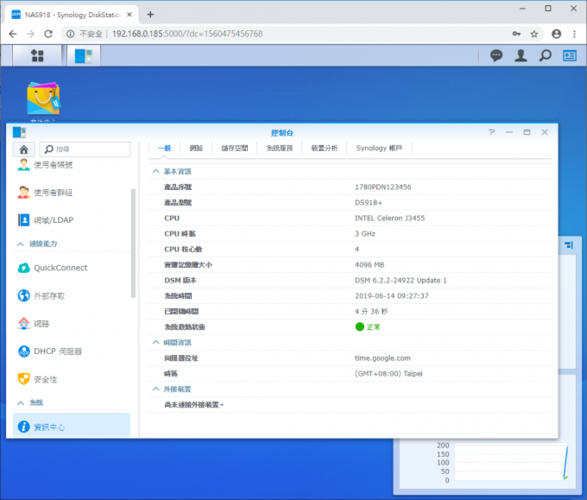Open the user accounts sidebar item
Screen dimensions: 587x500
click(x=71, y=165)
